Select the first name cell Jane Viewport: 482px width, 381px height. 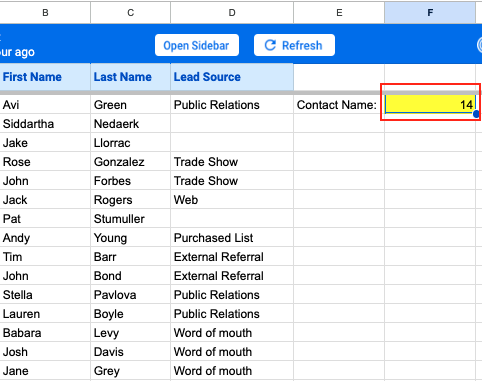45,371
